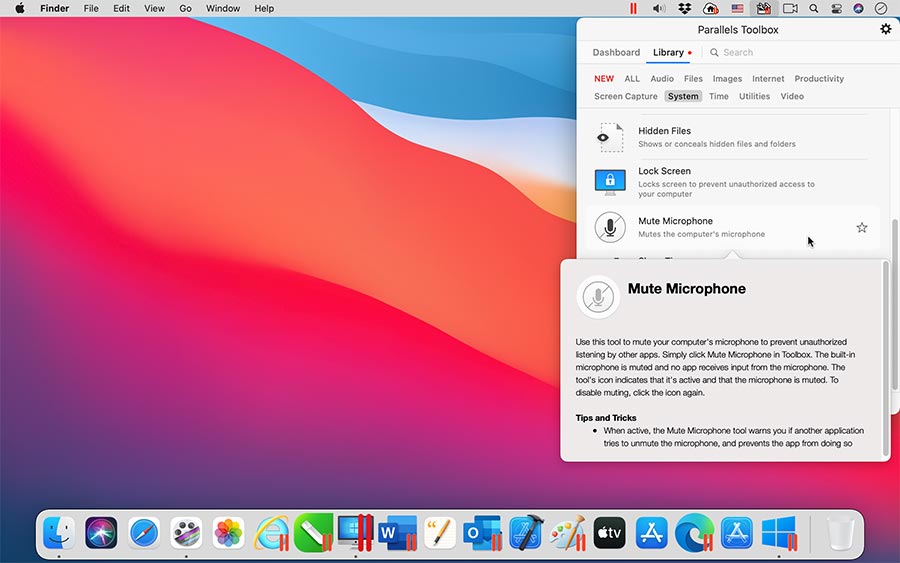This screenshot has height=563, width=900.
Task: Filter tools by Screen Capture category
Action: (625, 96)
